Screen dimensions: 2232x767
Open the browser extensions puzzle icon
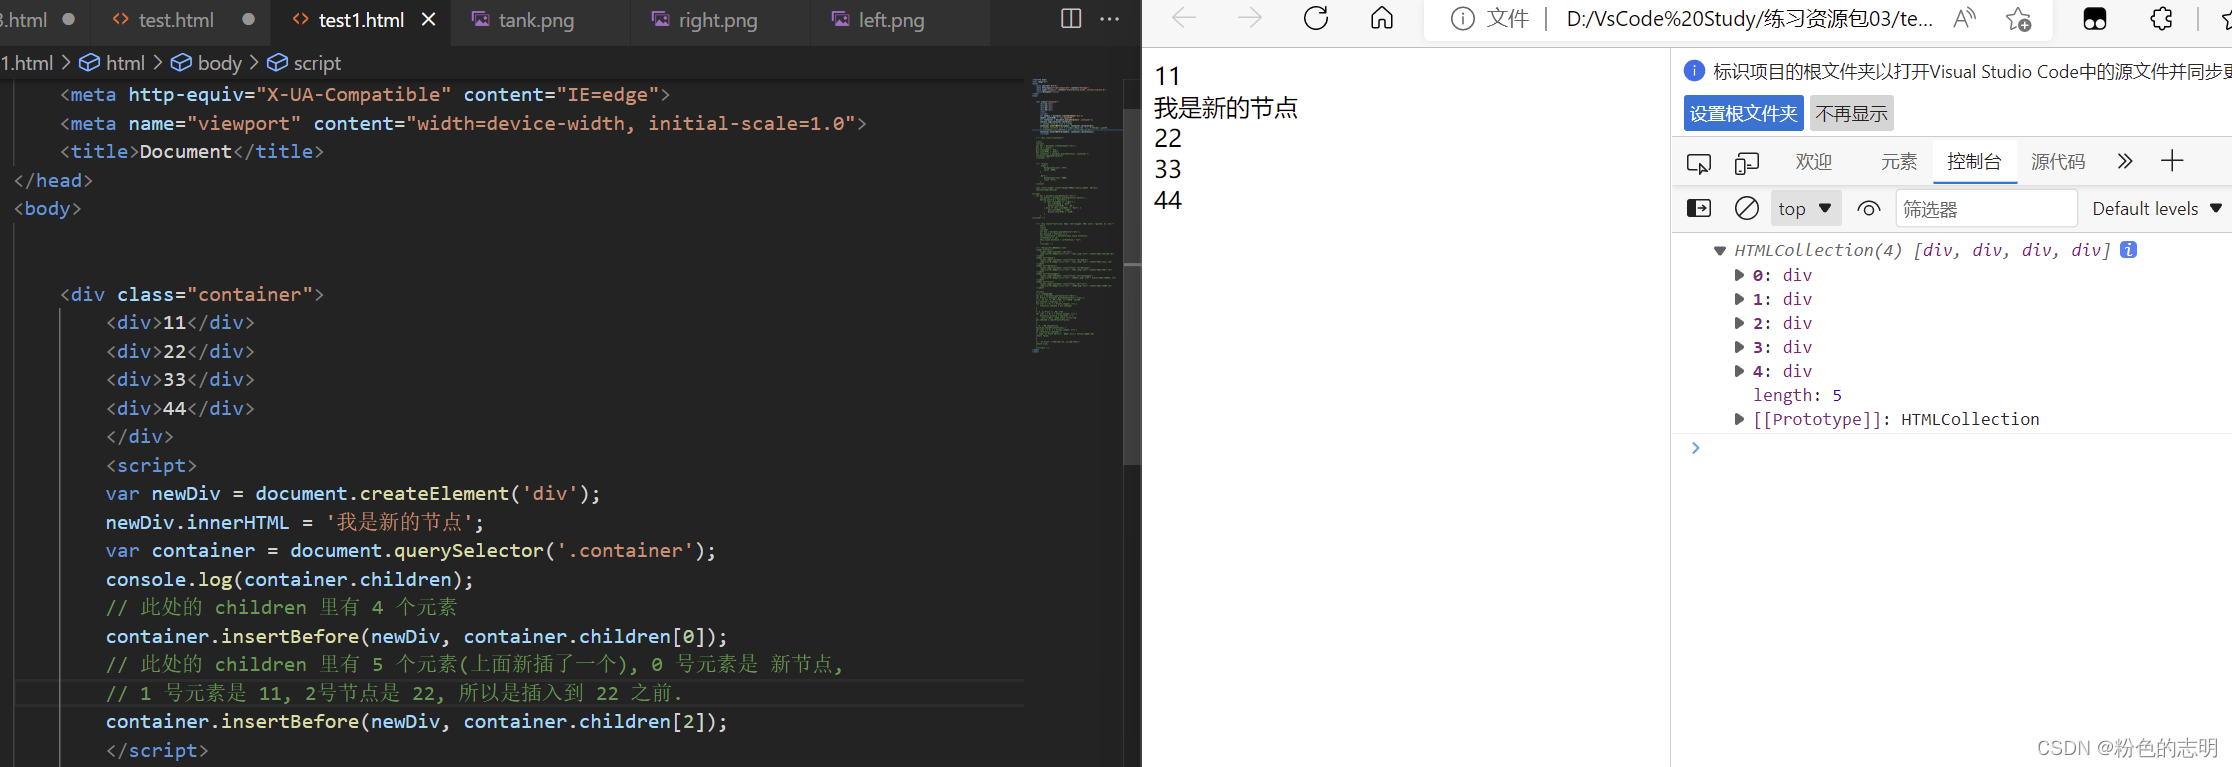(2161, 19)
